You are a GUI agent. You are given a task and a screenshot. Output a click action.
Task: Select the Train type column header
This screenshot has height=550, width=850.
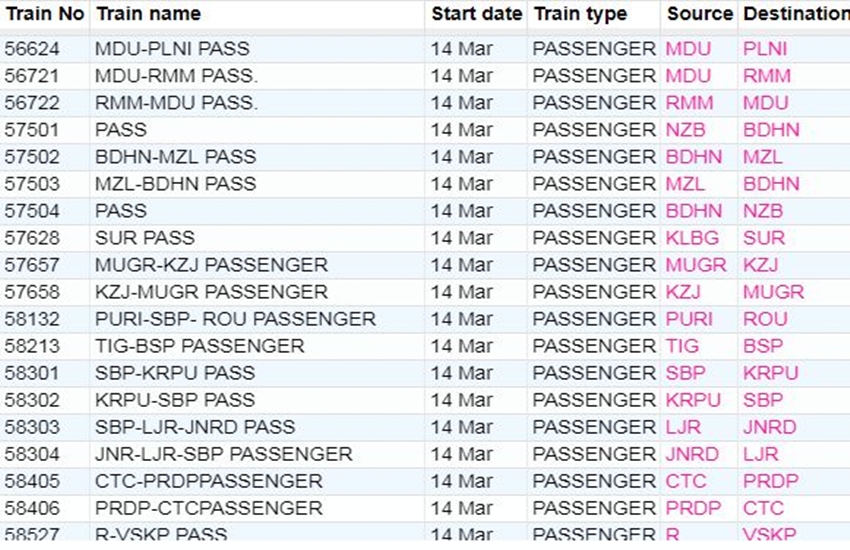(x=580, y=14)
